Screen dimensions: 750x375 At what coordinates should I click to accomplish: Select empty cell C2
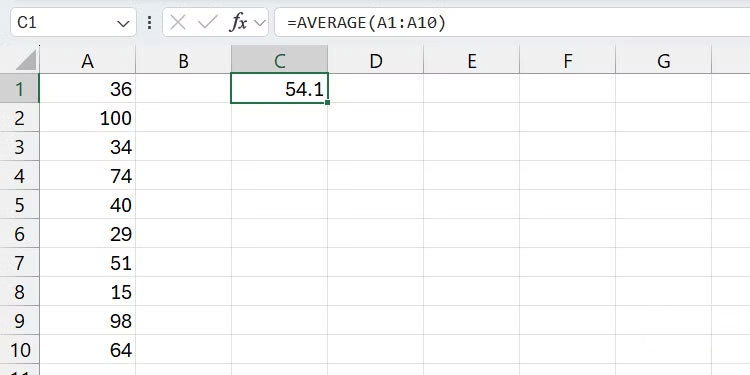click(280, 118)
